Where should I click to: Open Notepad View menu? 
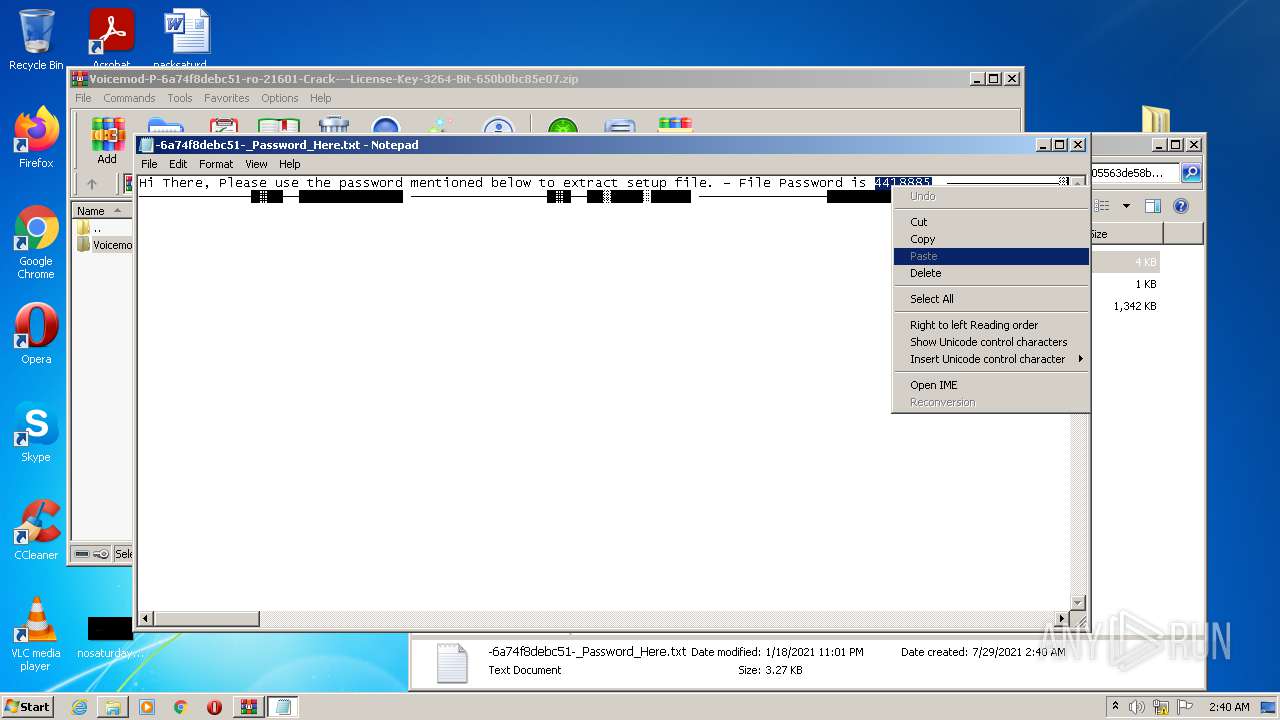click(x=256, y=164)
